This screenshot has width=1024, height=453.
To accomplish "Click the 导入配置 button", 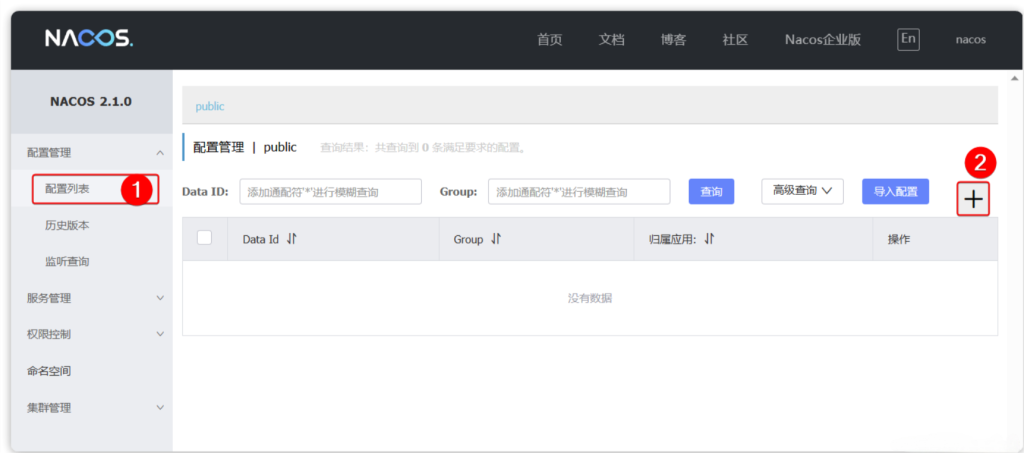I will (x=895, y=191).
